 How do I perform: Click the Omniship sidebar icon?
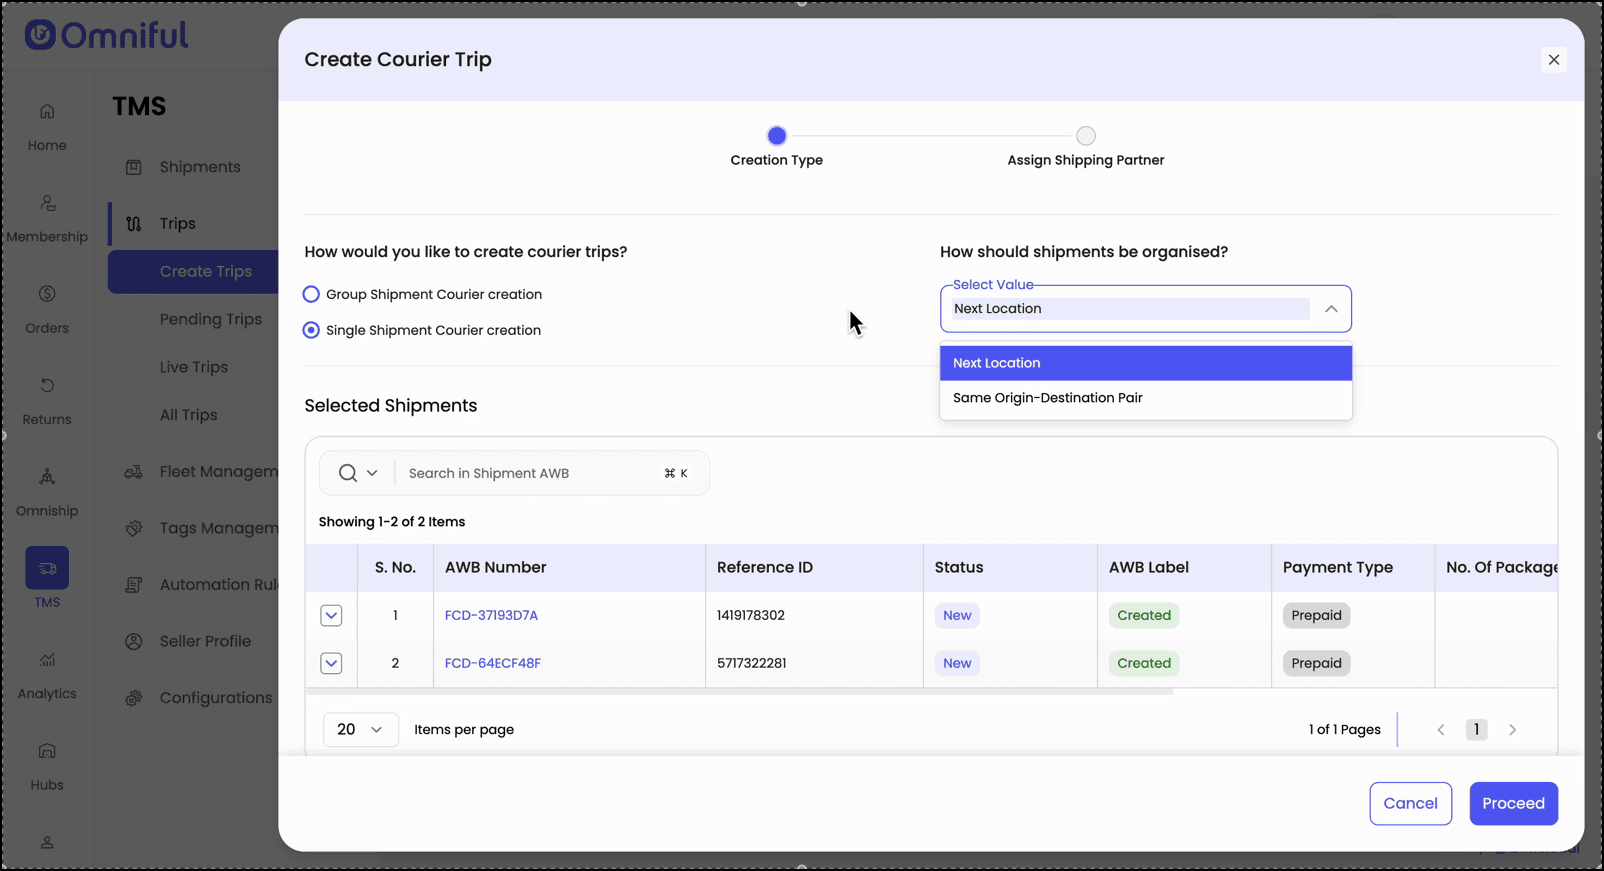47,478
